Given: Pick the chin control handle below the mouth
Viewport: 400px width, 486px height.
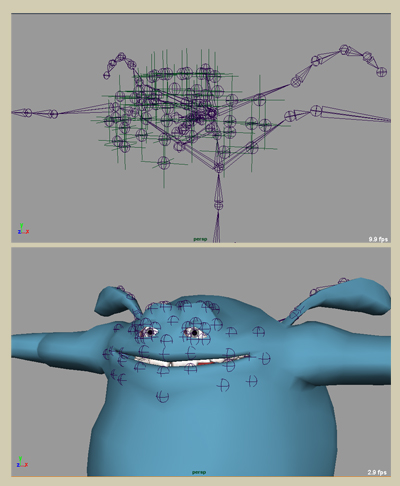Looking at the screenshot, I should coord(162,397).
